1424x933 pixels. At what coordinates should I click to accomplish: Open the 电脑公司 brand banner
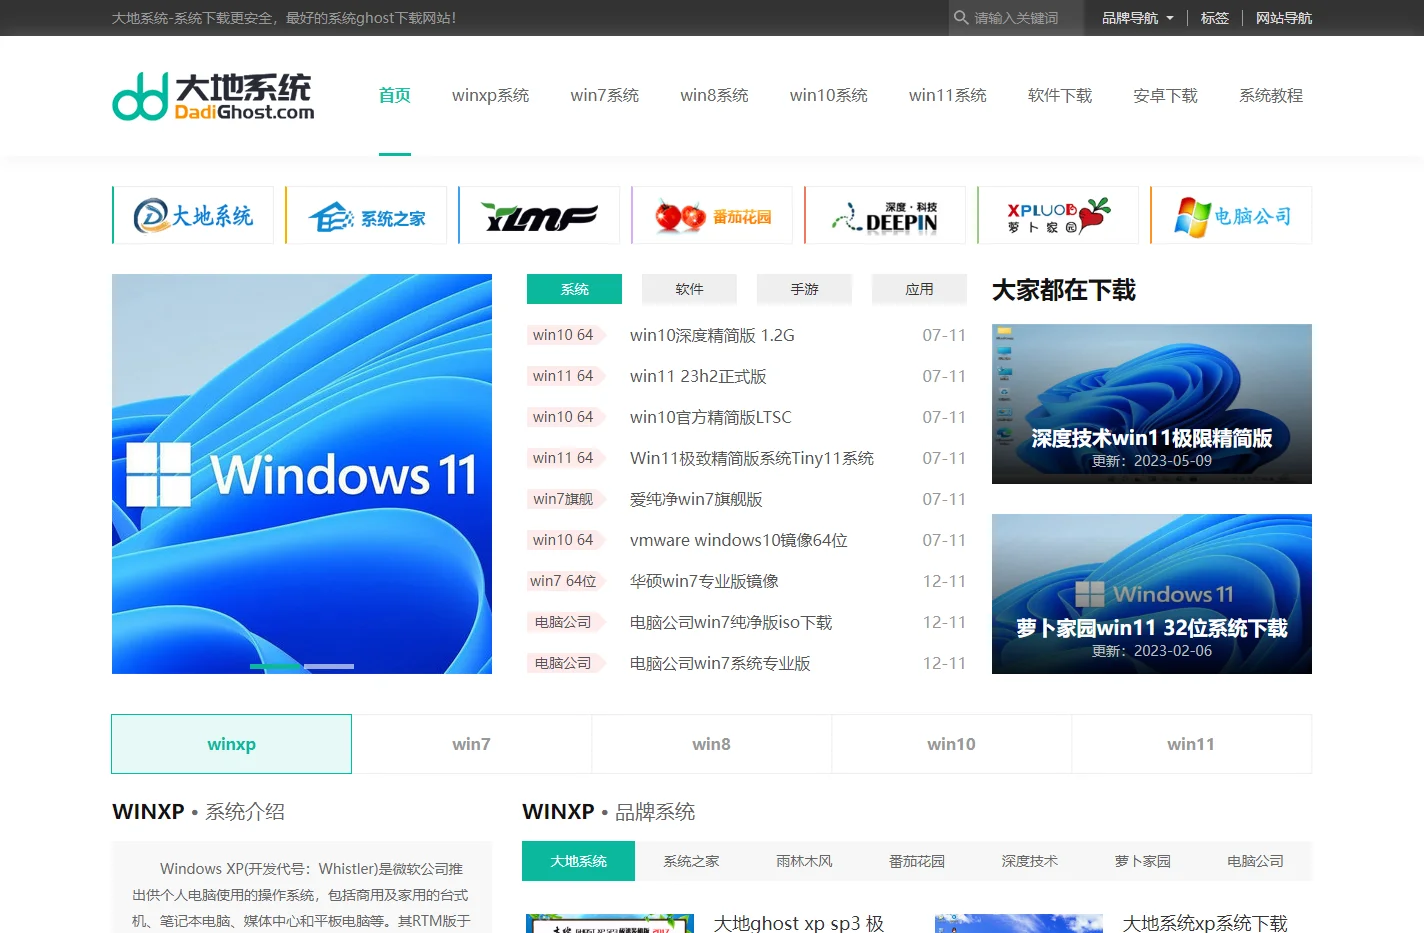click(1231, 215)
